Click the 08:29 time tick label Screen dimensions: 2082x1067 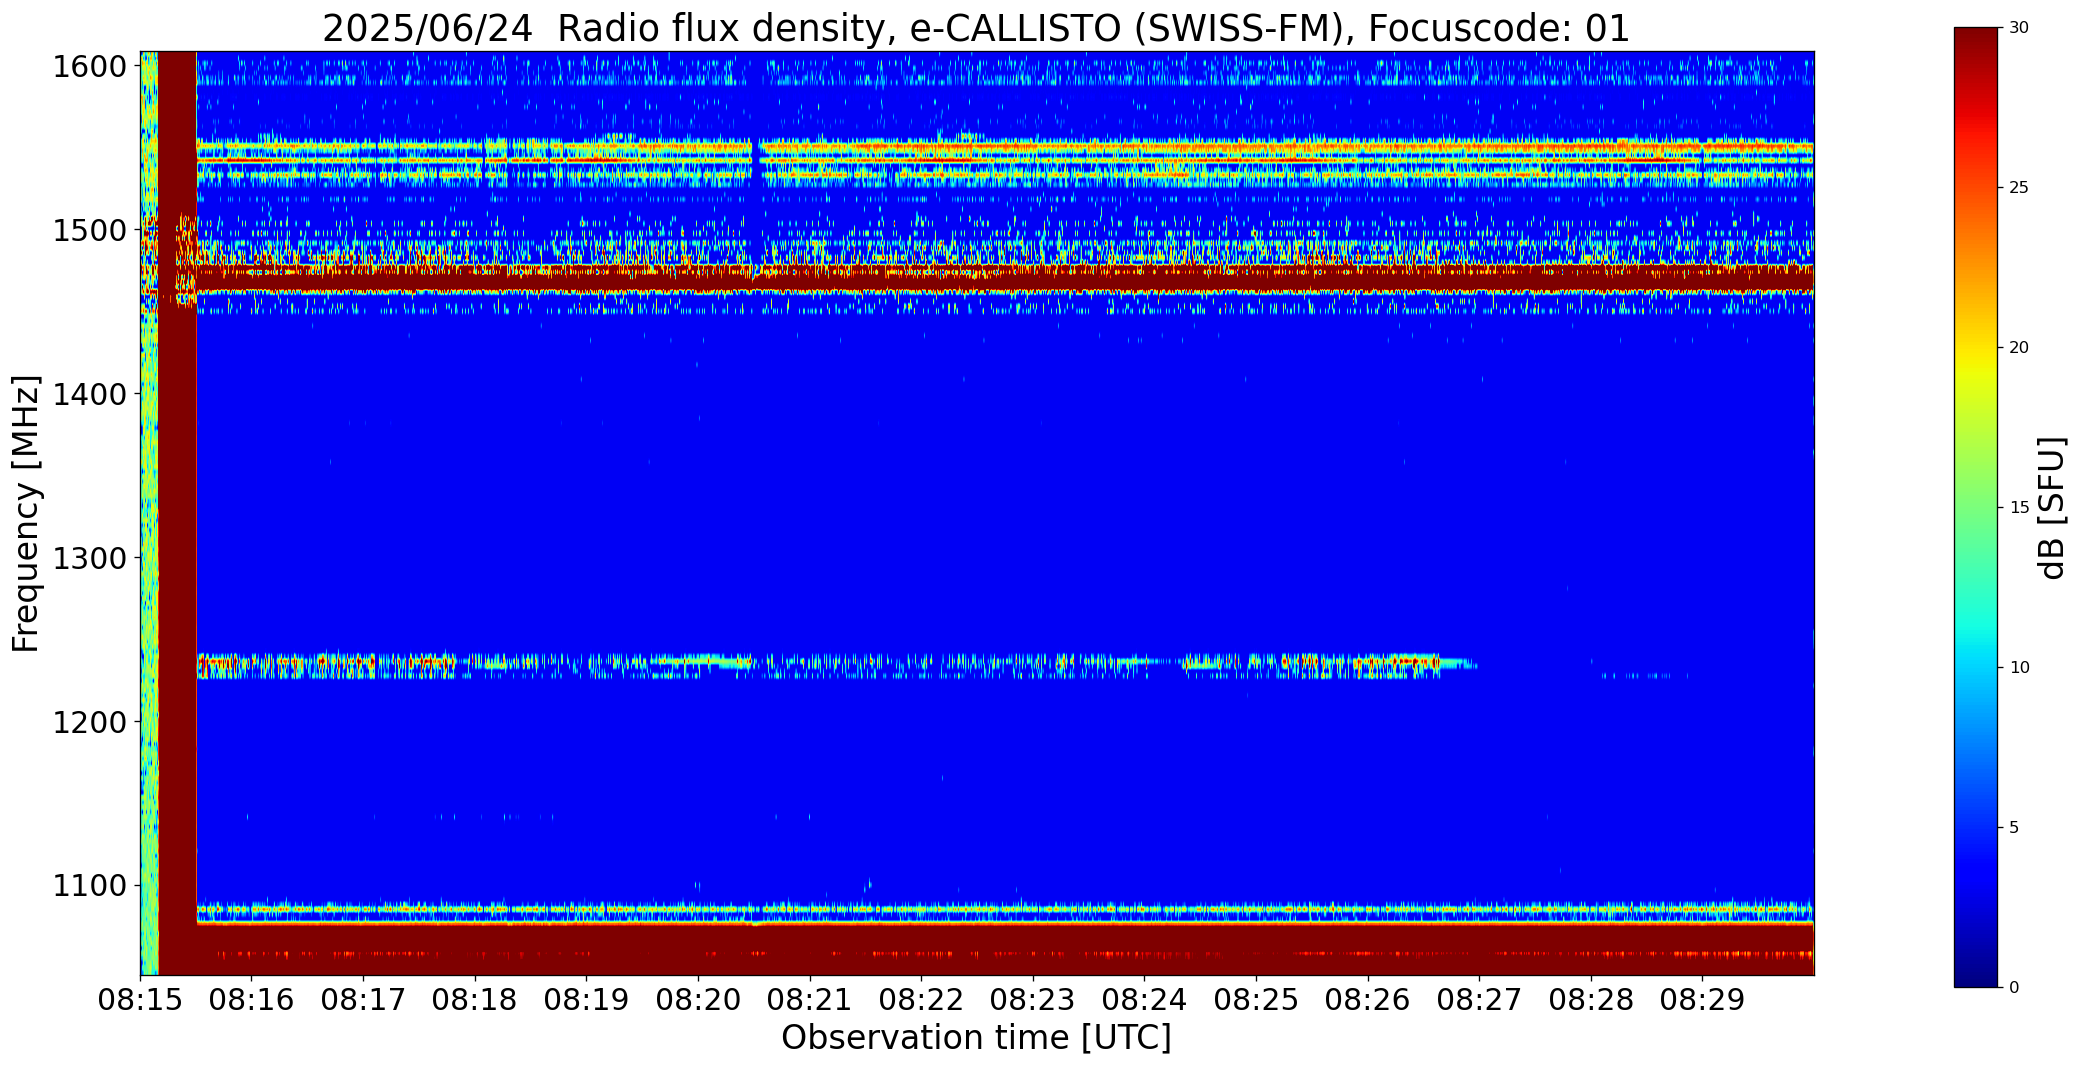(x=1703, y=1000)
